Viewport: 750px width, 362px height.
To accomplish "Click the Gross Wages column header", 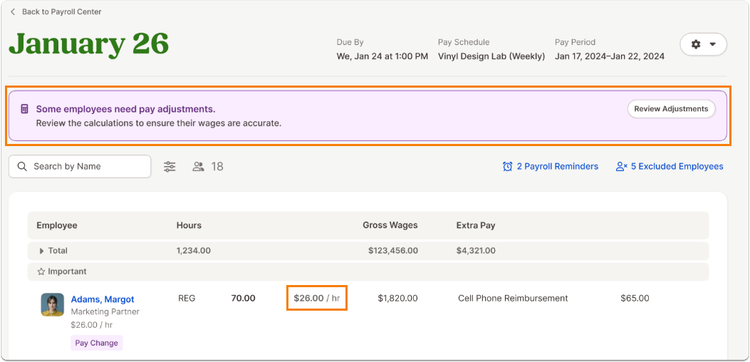I will 390,225.
